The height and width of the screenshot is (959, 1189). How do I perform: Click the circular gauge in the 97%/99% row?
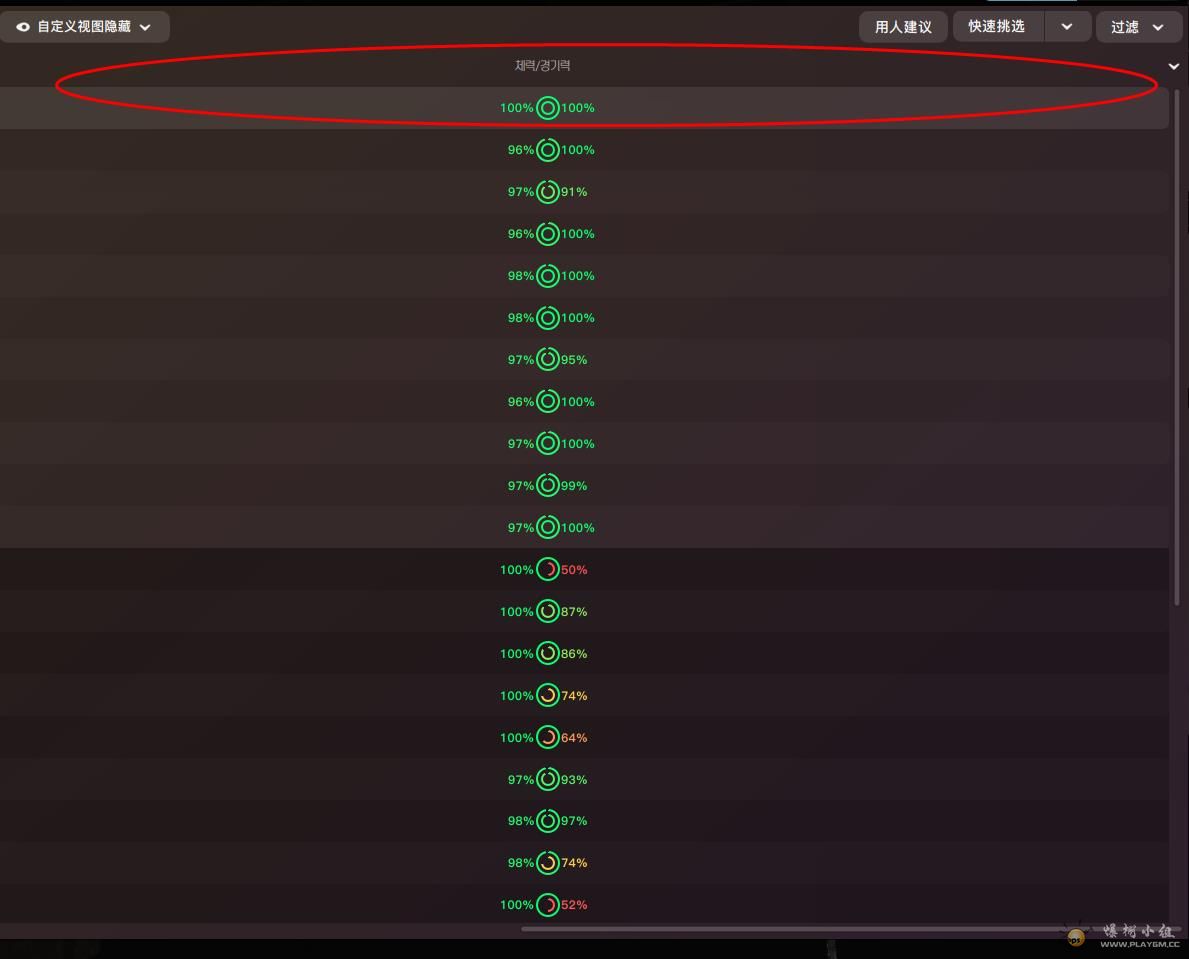click(x=548, y=486)
